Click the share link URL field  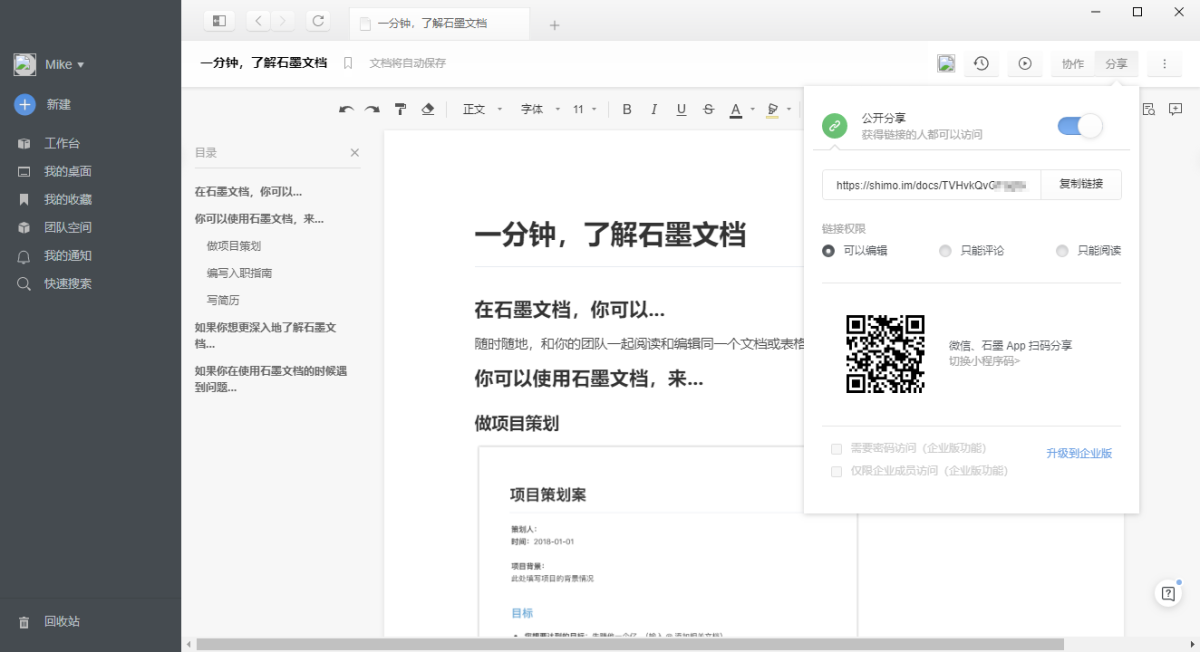[x=932, y=185]
